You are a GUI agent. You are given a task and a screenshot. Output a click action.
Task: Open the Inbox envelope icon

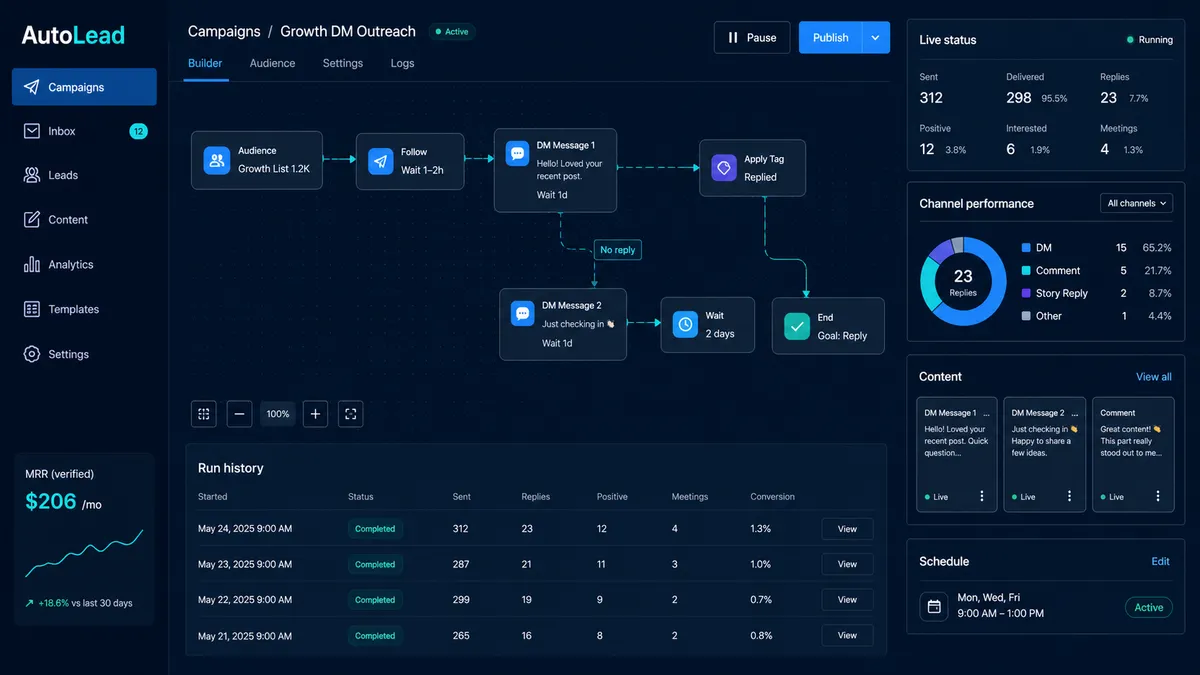click(31, 131)
